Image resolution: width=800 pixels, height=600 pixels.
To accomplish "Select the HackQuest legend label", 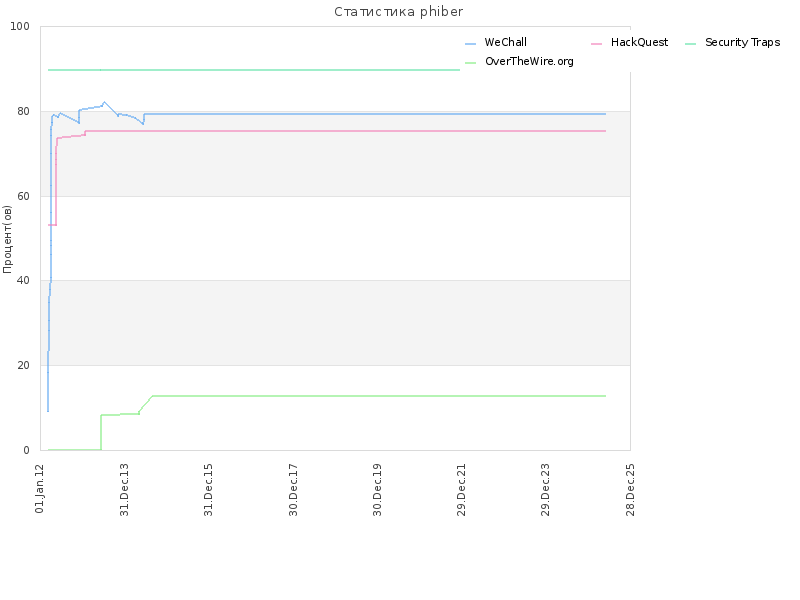I will (639, 42).
